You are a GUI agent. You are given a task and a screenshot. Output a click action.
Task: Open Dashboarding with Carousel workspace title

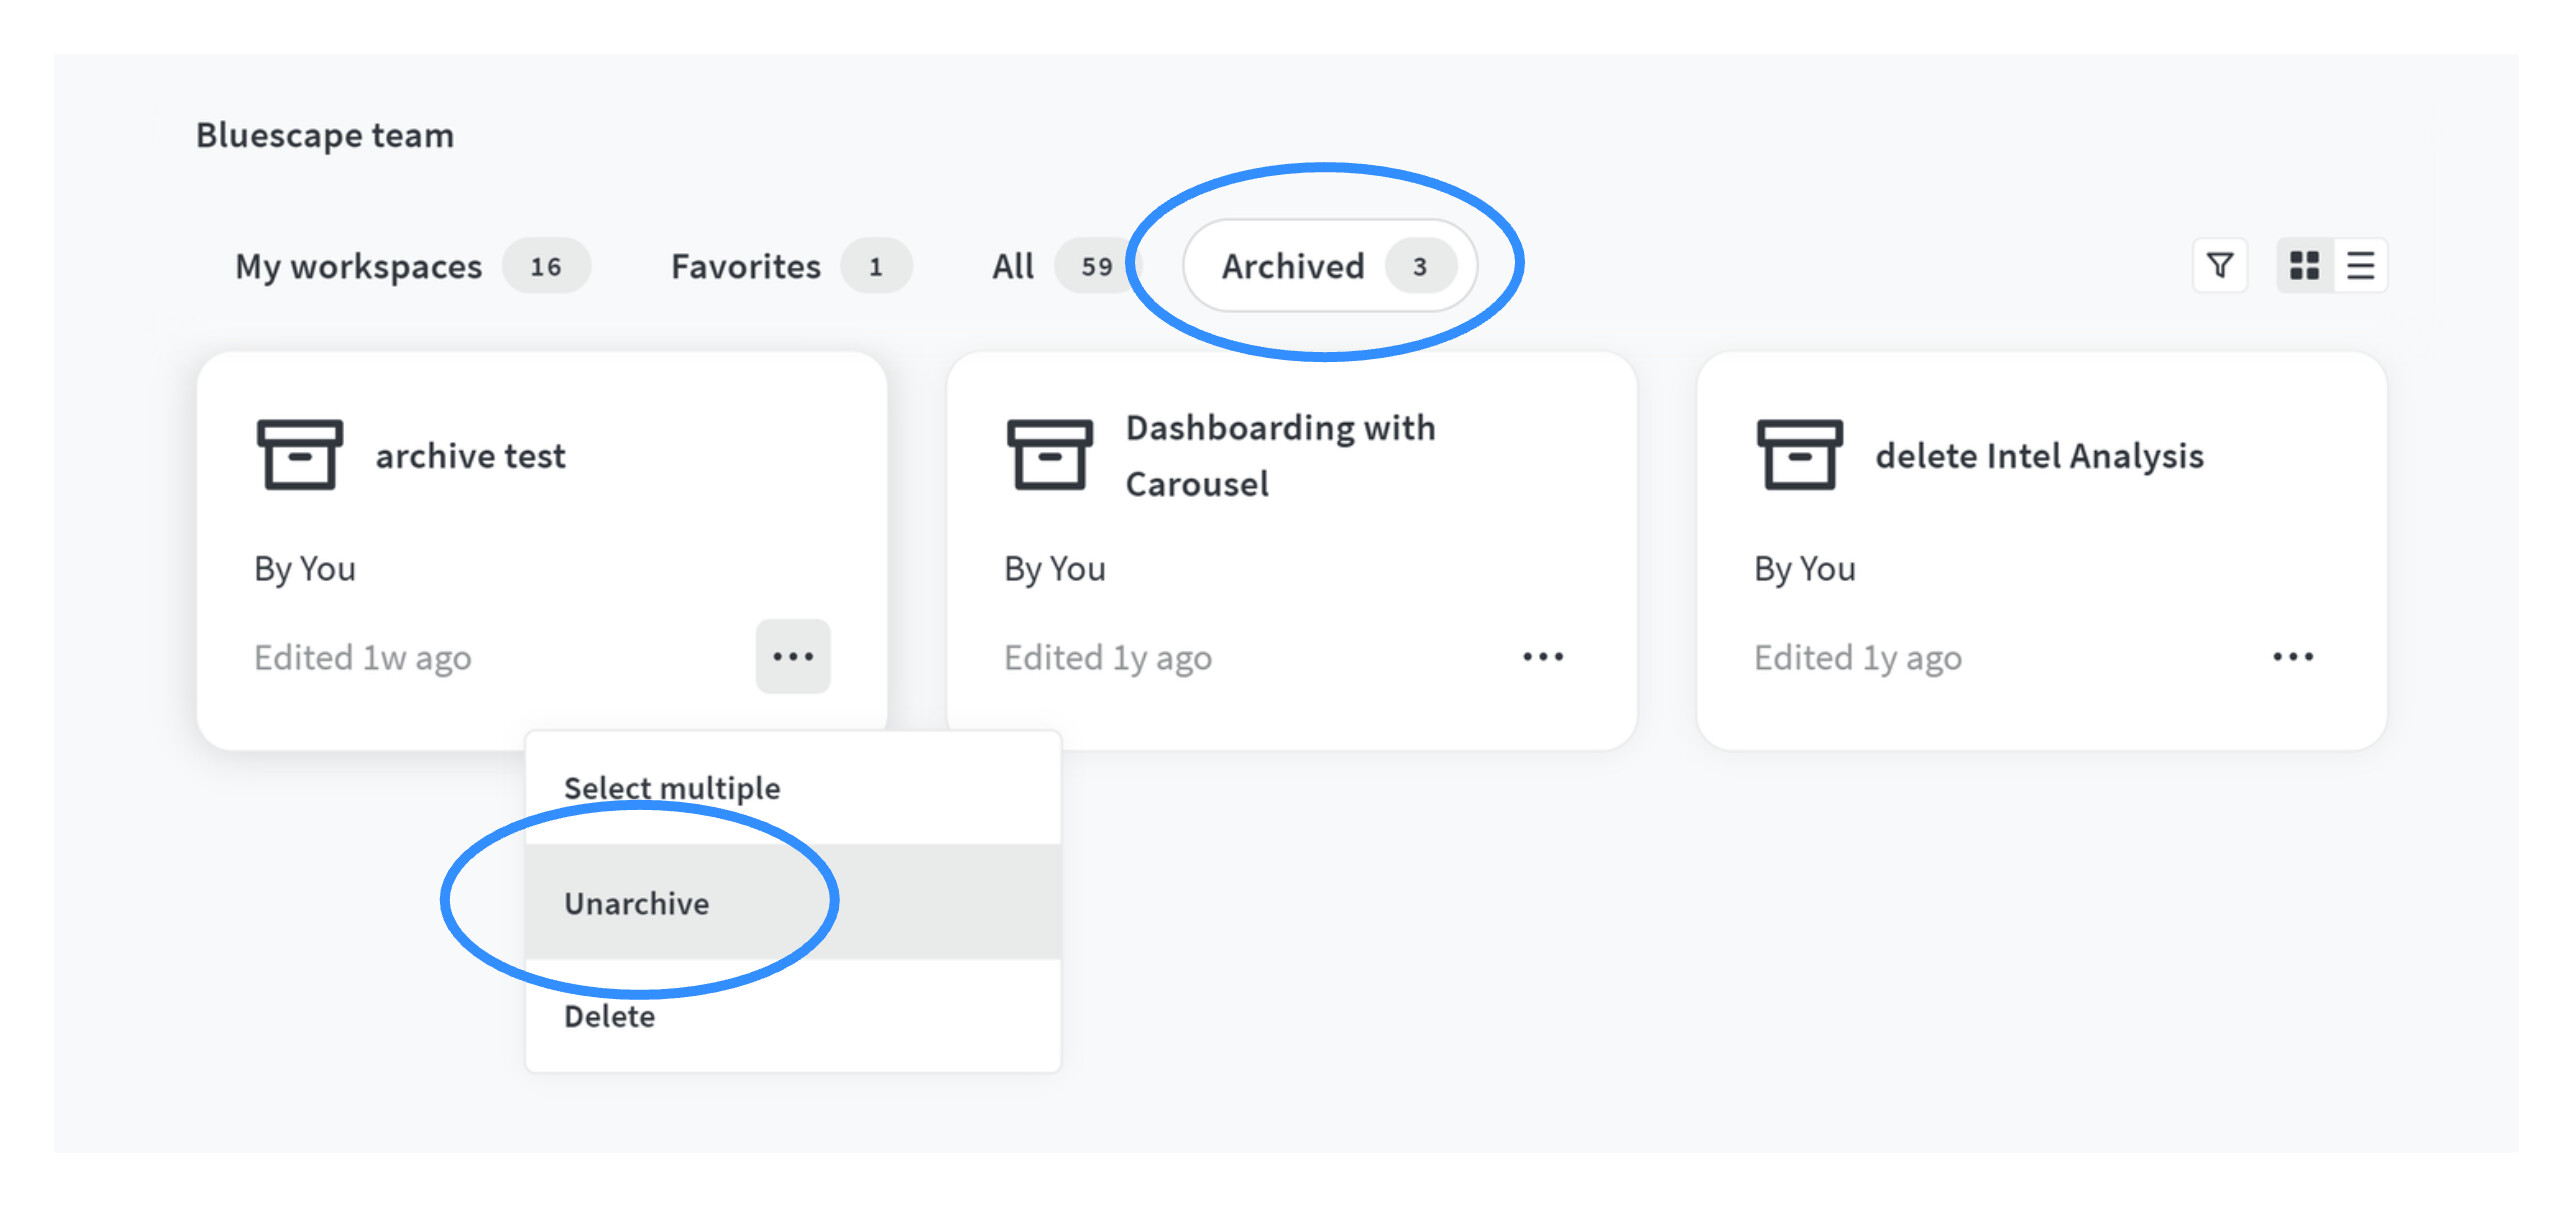coord(1280,456)
